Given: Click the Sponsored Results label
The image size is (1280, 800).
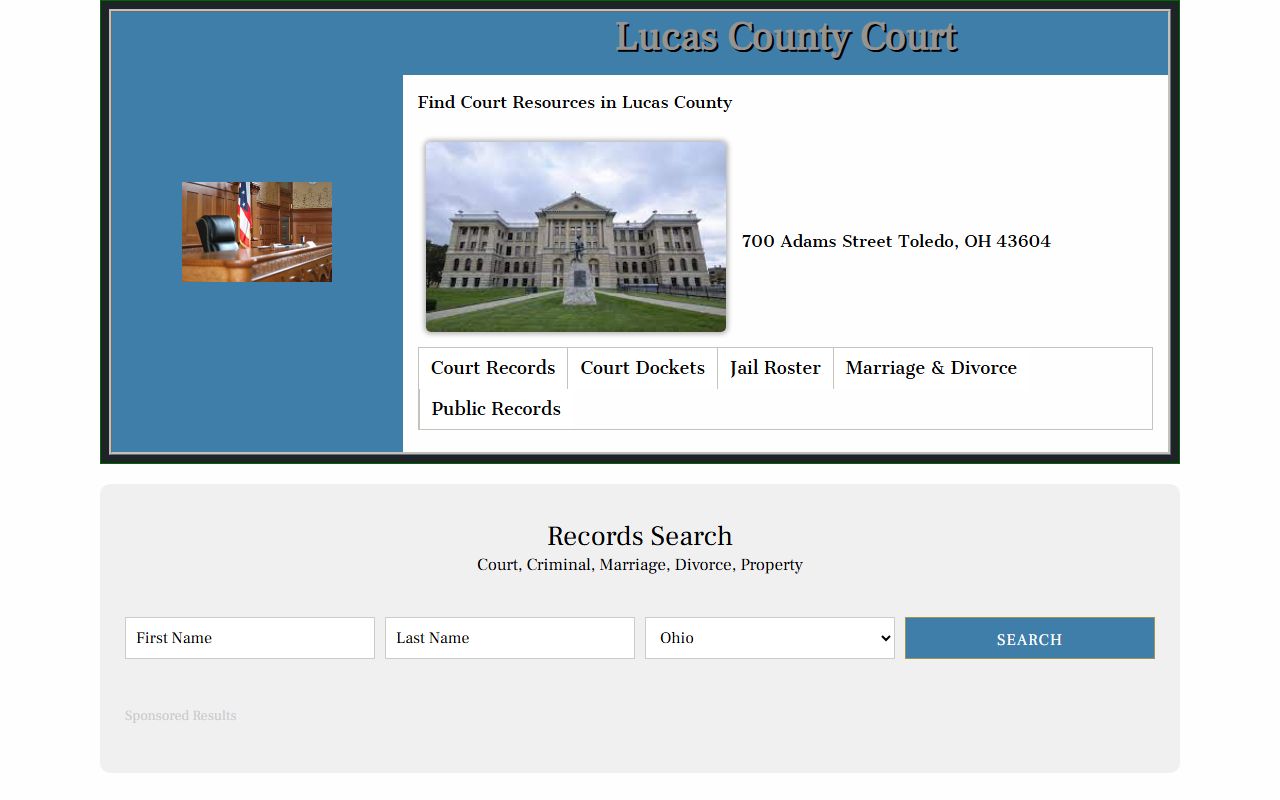Looking at the screenshot, I should pyautogui.click(x=181, y=716).
